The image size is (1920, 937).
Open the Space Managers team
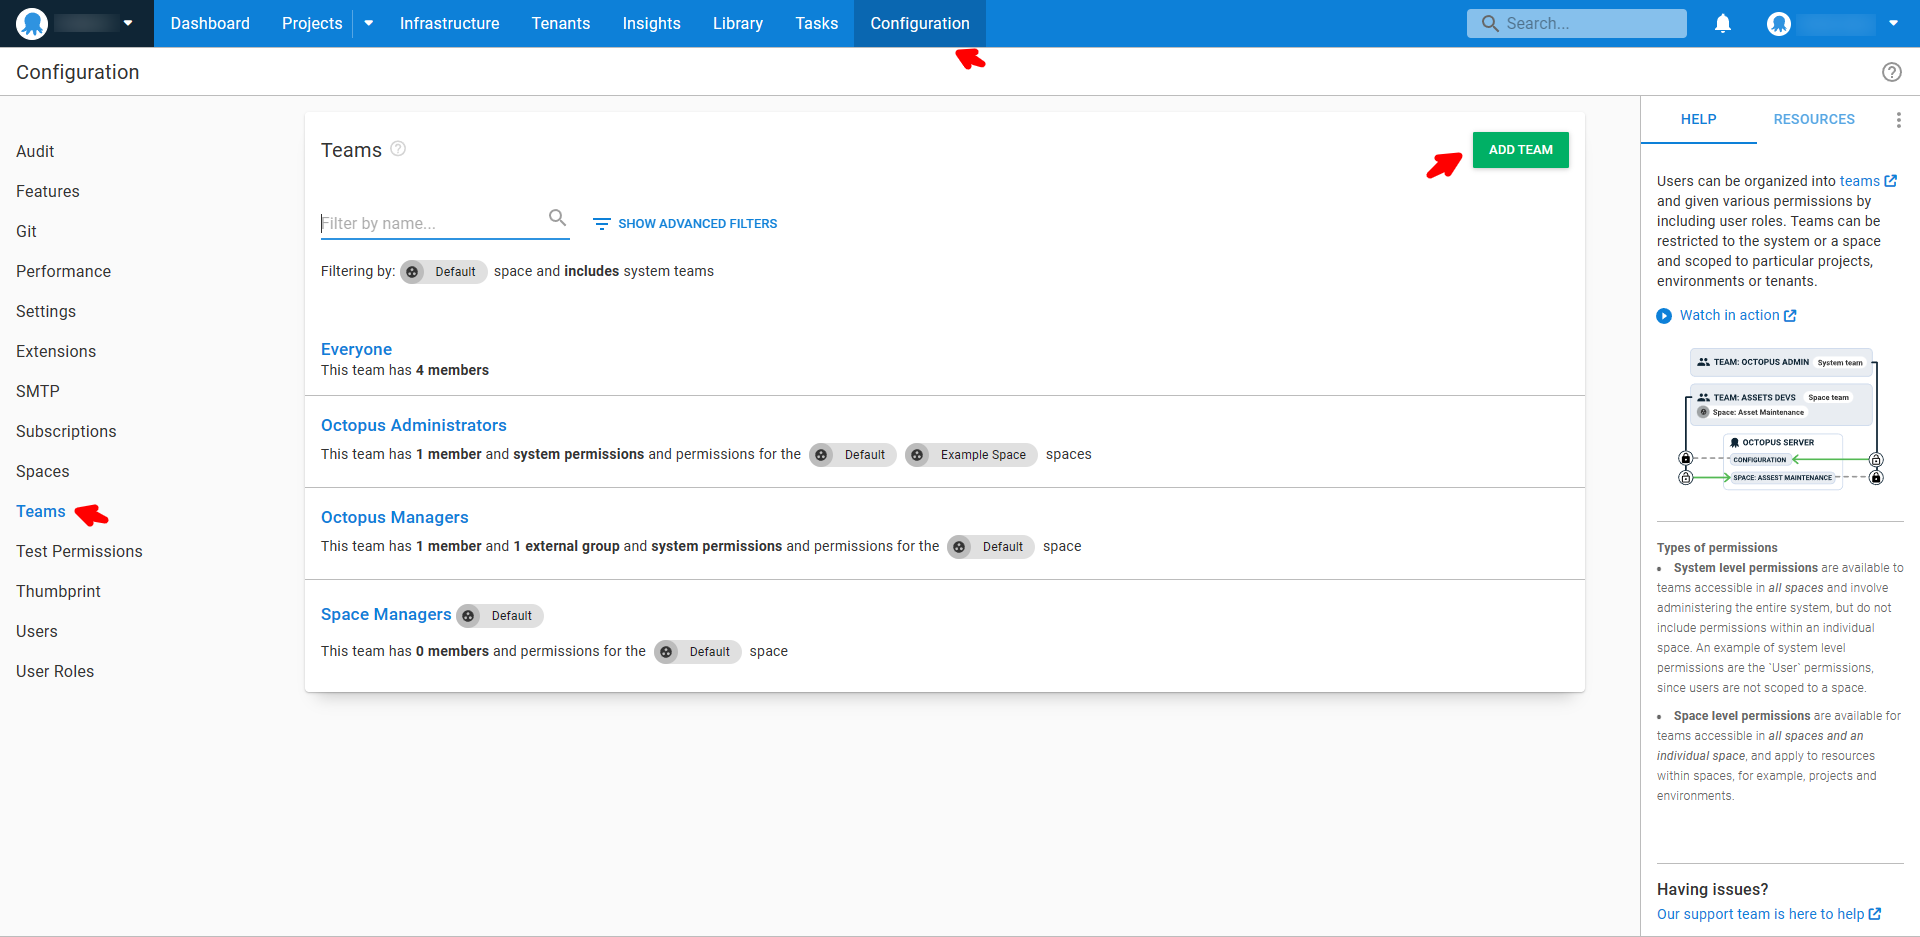click(386, 614)
